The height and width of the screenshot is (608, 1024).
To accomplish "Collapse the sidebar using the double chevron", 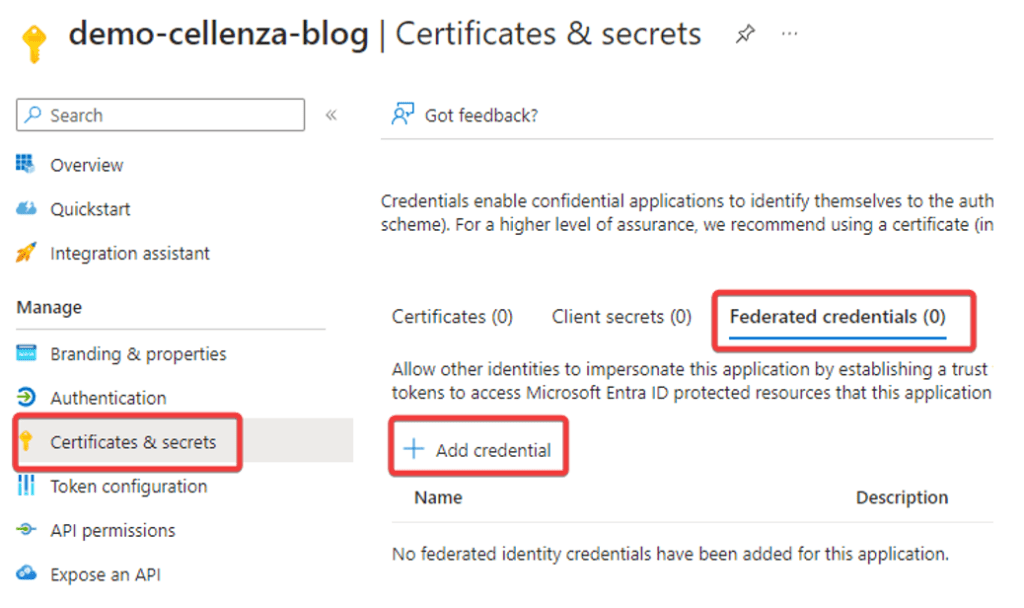I will pos(331,114).
